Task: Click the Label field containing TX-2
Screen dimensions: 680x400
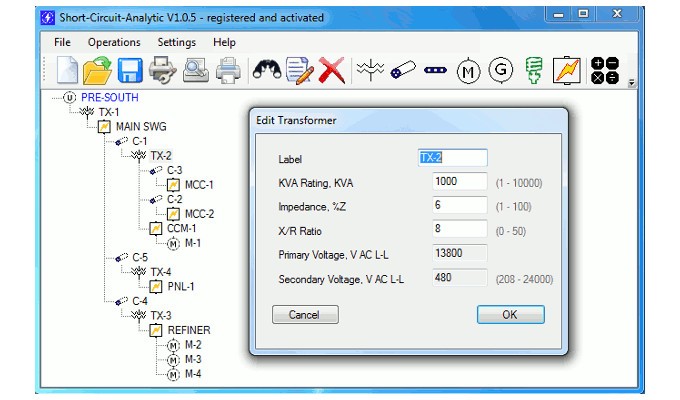Action: (452, 157)
